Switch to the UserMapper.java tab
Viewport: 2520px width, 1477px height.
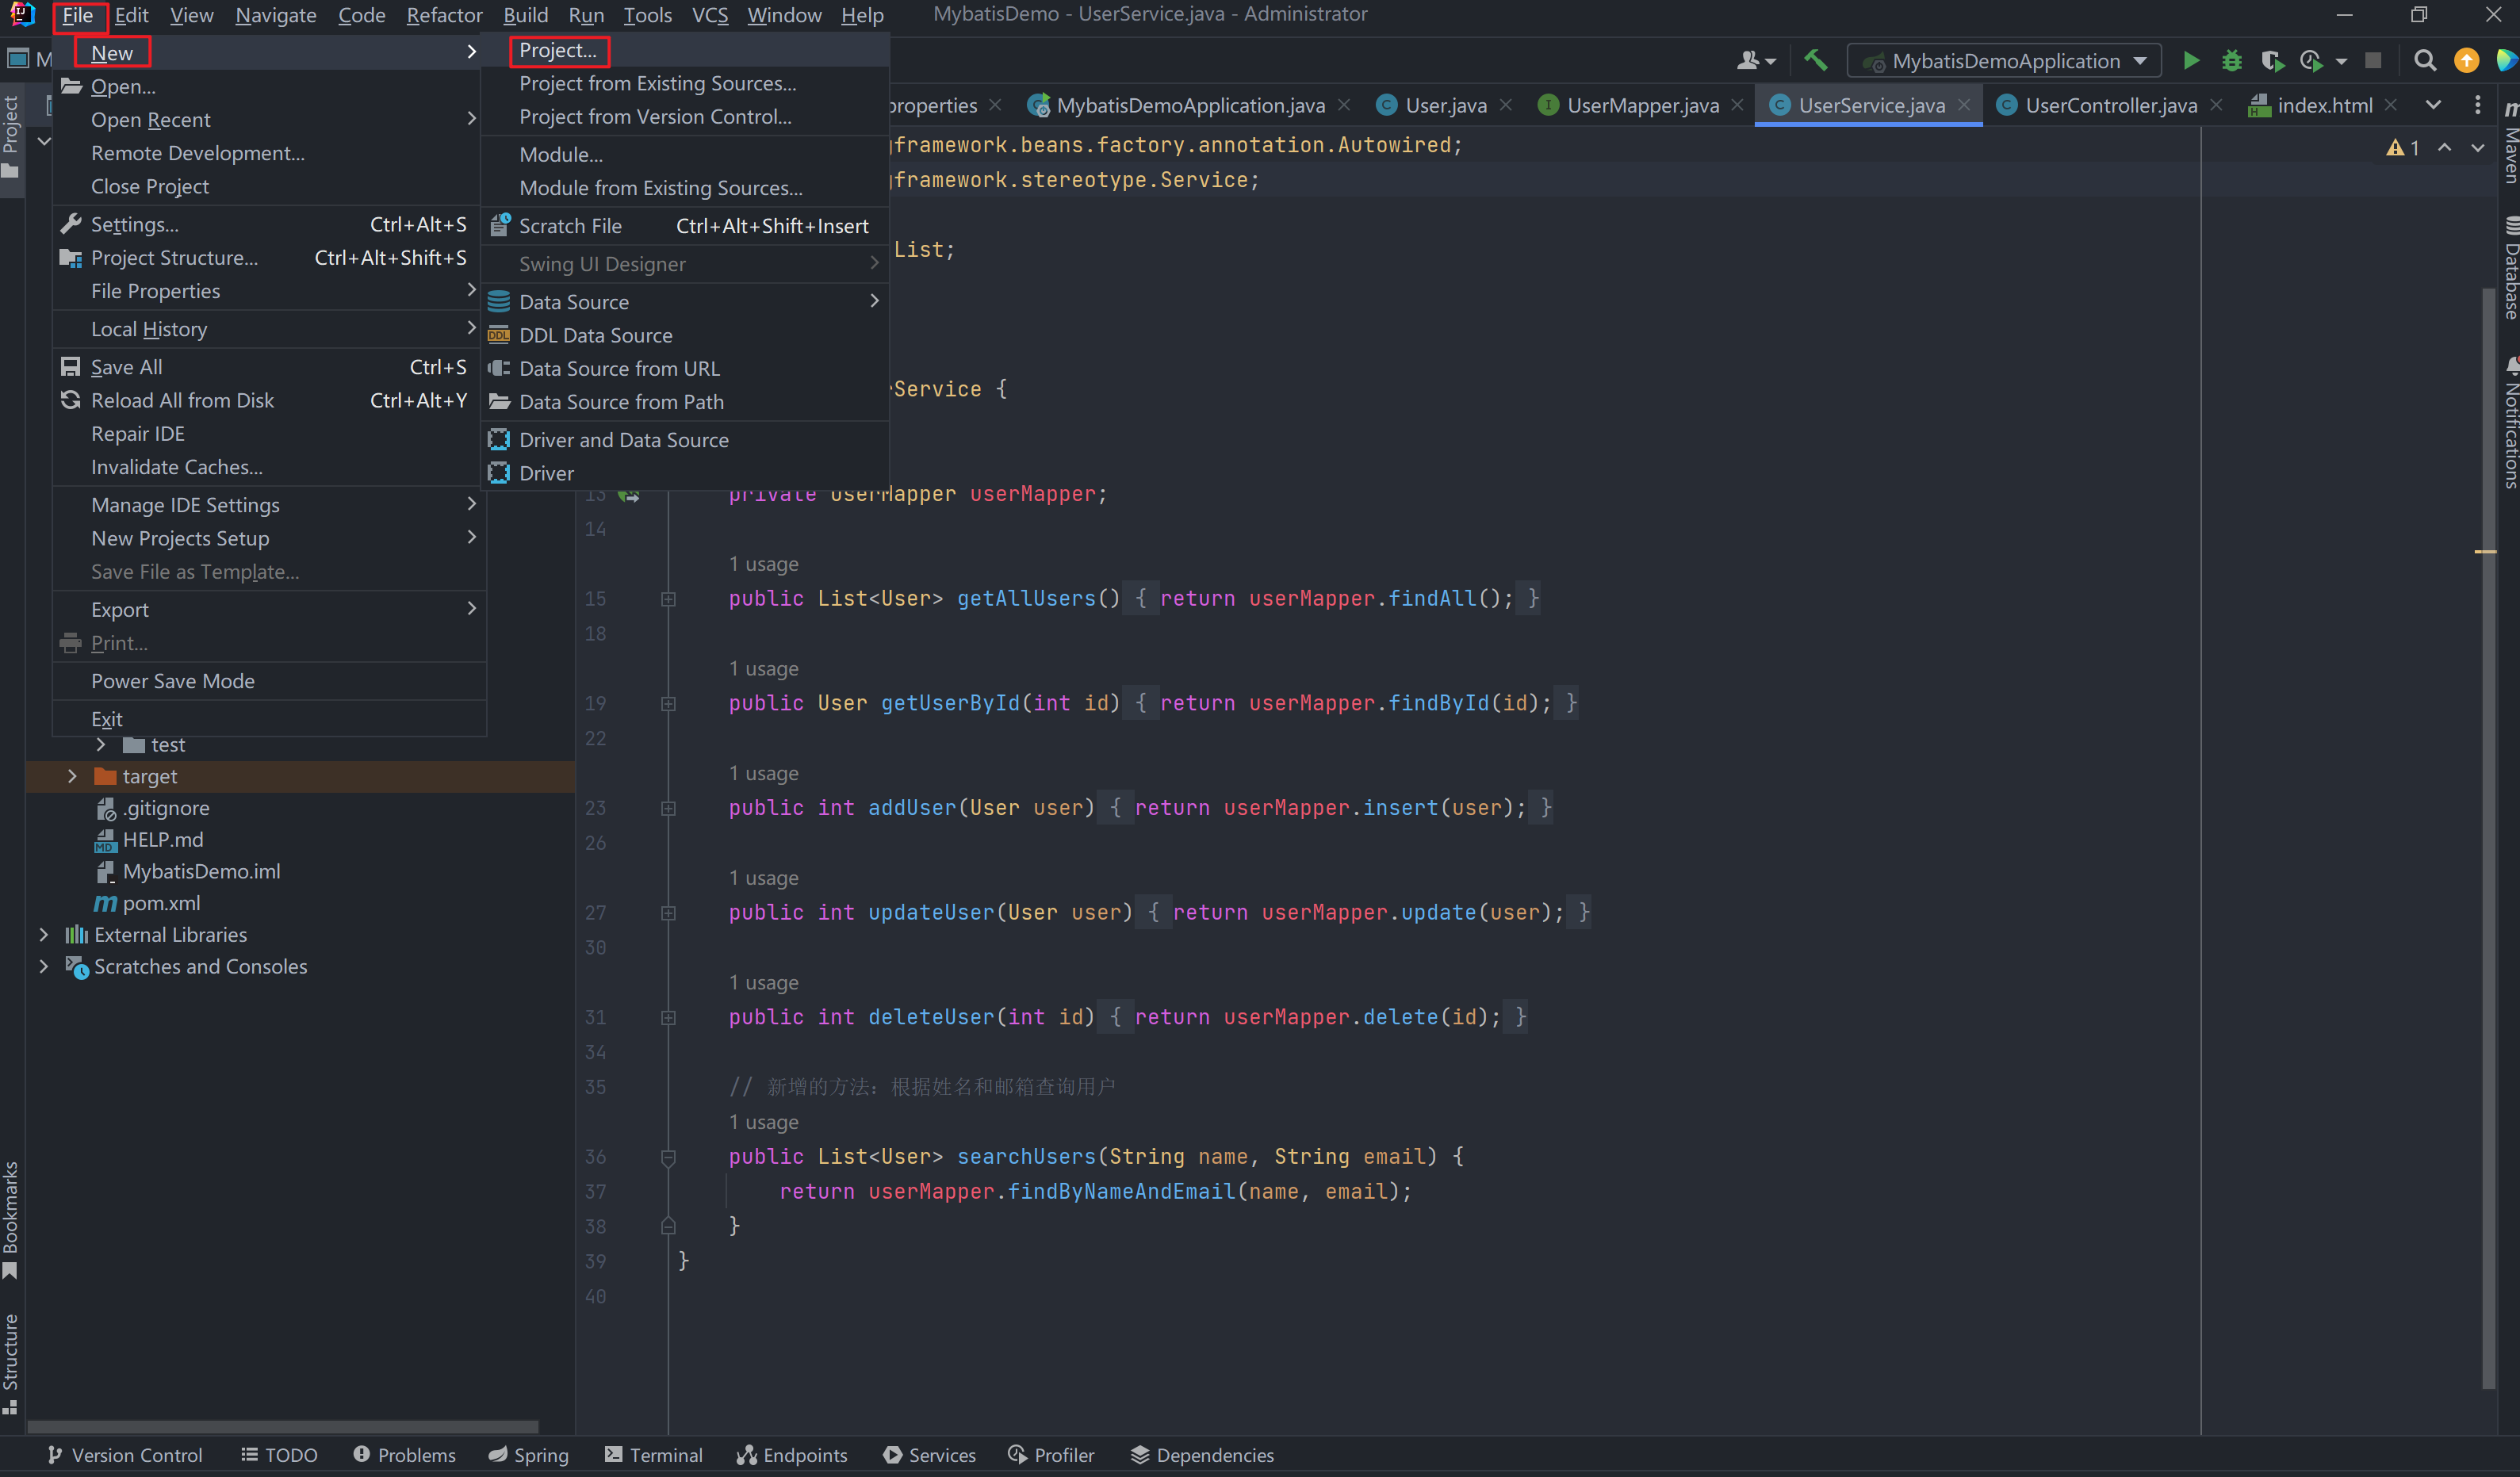point(1640,104)
